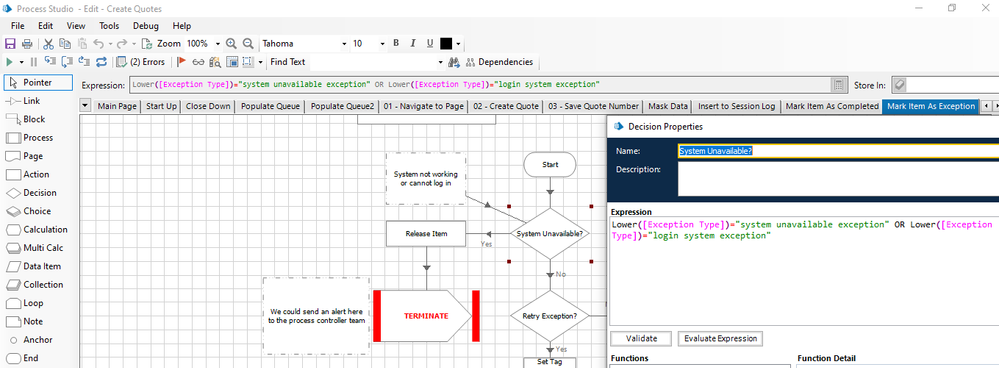Viewport: 999px width, 368px height.
Task: Click the Store In data item field
Action: tap(951, 85)
